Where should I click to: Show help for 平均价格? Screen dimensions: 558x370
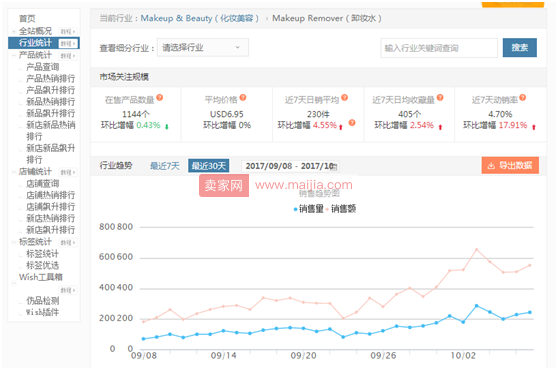point(243,97)
